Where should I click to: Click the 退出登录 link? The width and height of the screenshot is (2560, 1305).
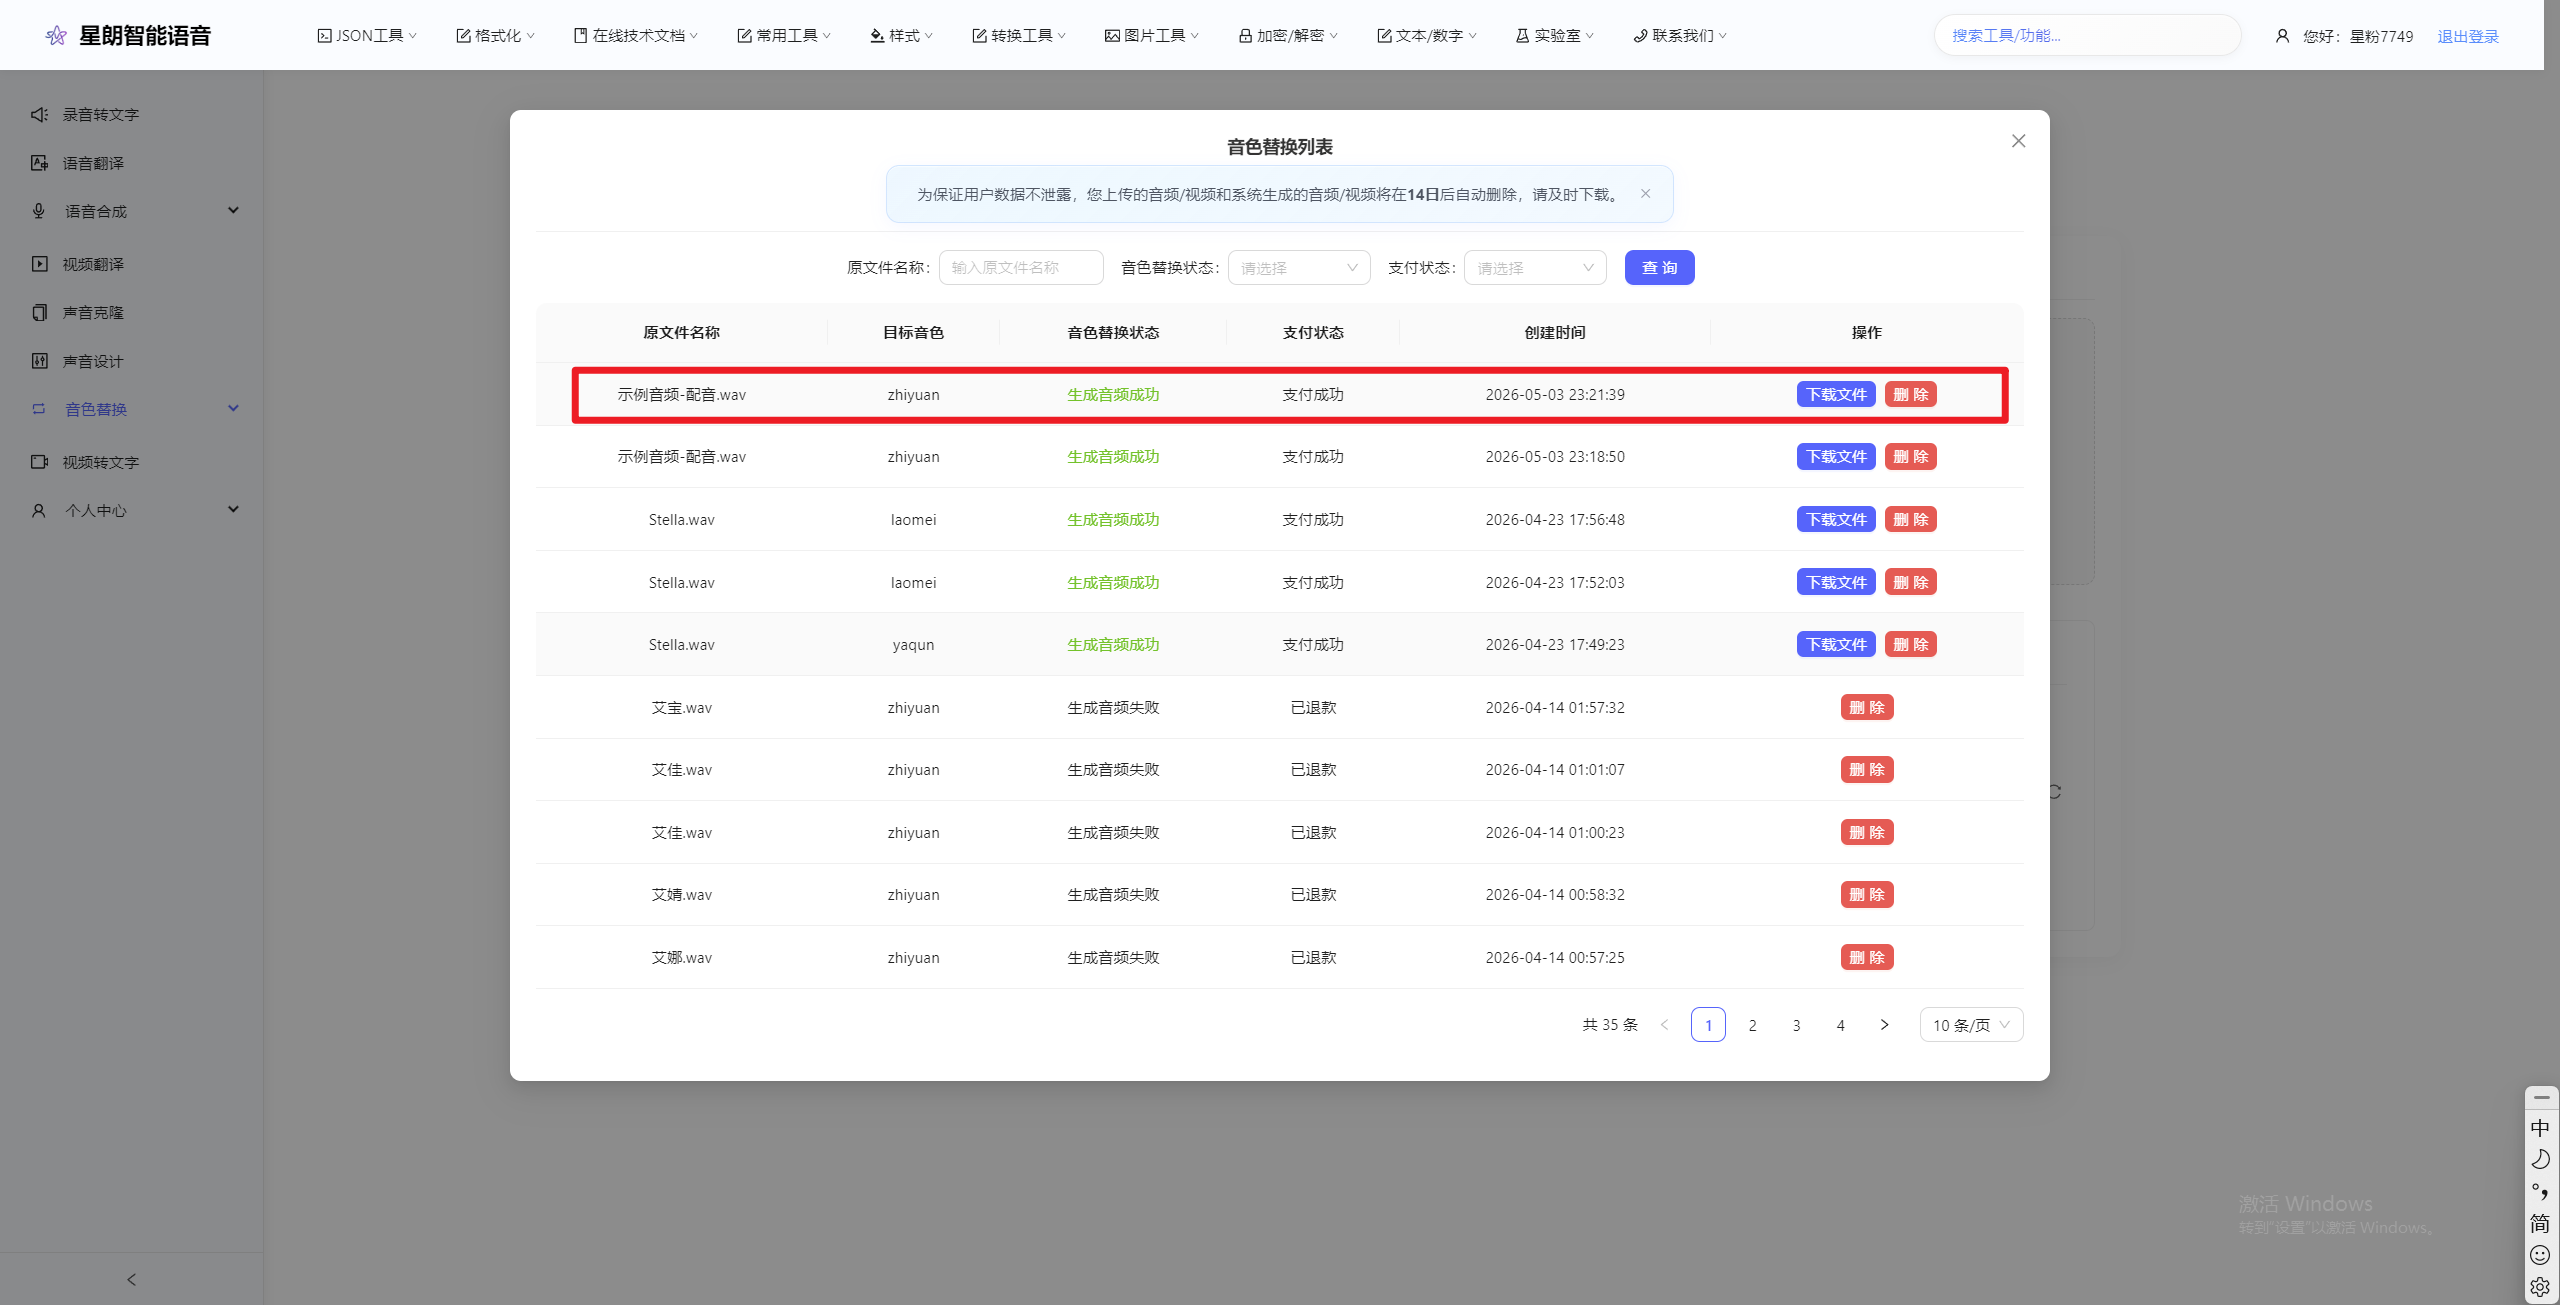(2468, 37)
